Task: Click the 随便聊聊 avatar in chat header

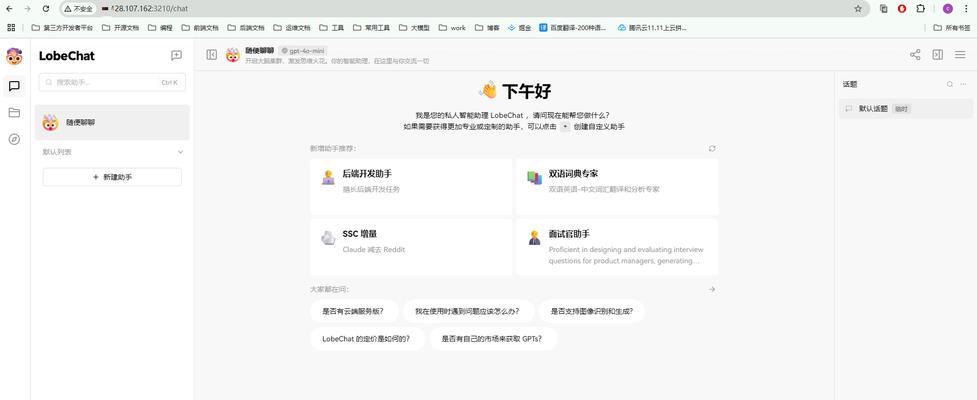Action: 232,55
